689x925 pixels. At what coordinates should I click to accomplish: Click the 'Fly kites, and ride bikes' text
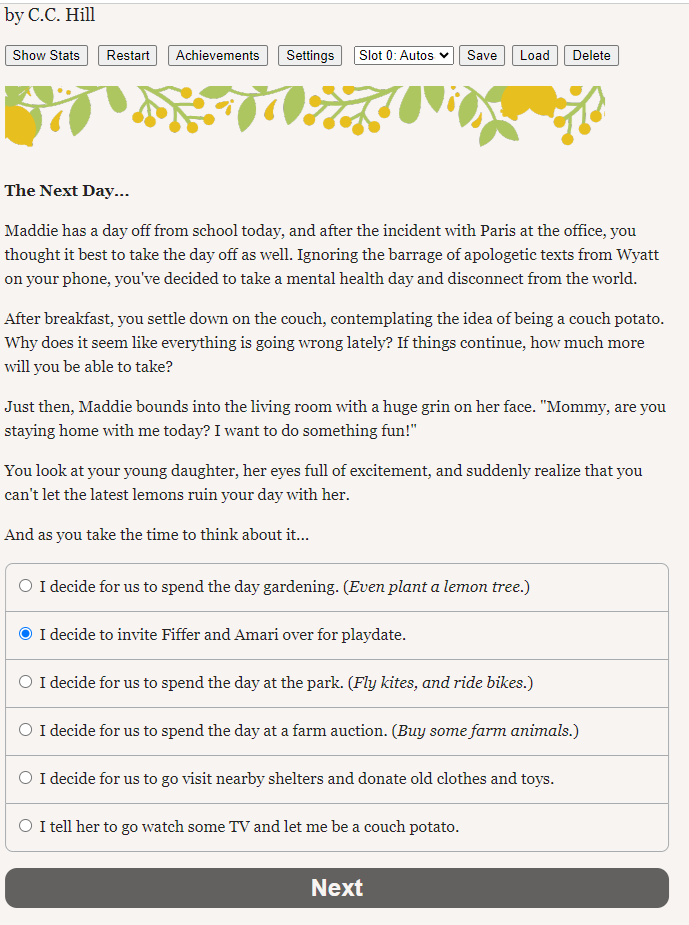(440, 683)
